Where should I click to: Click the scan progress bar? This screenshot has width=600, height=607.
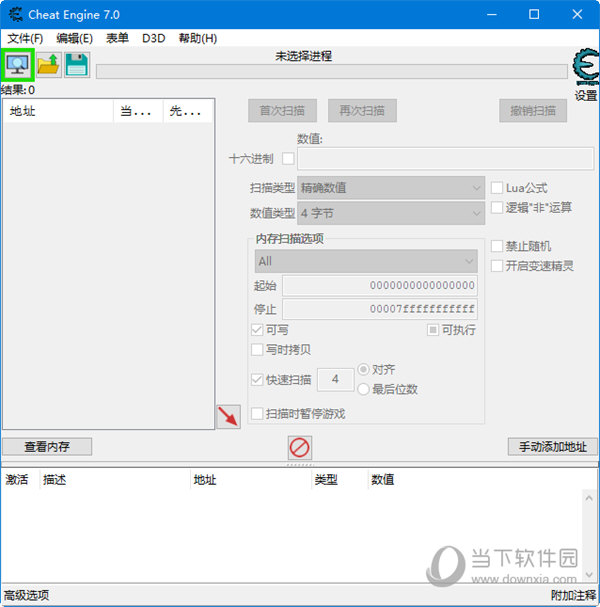click(x=332, y=72)
